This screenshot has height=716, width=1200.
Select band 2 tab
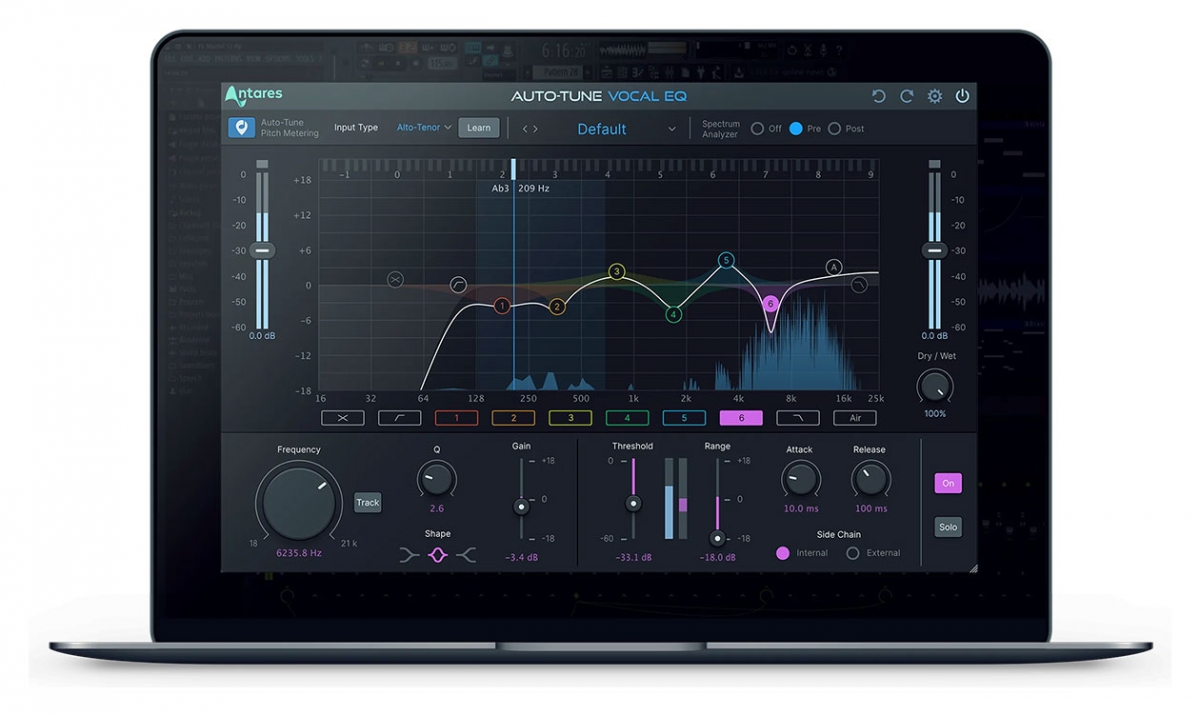pos(513,418)
